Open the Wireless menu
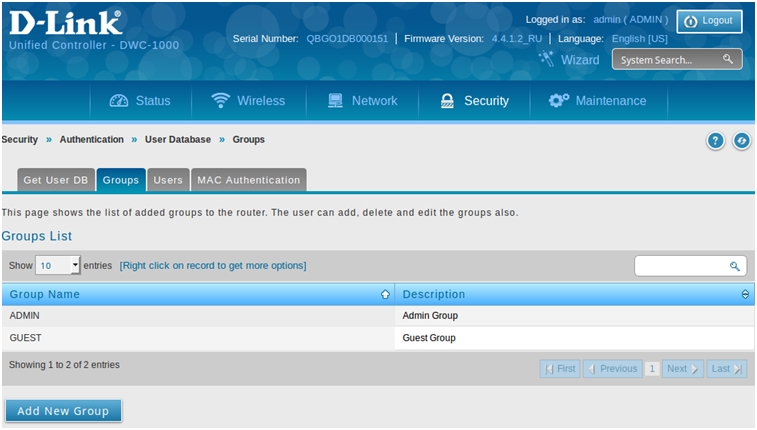The height and width of the screenshot is (430, 757). pyautogui.click(x=248, y=101)
